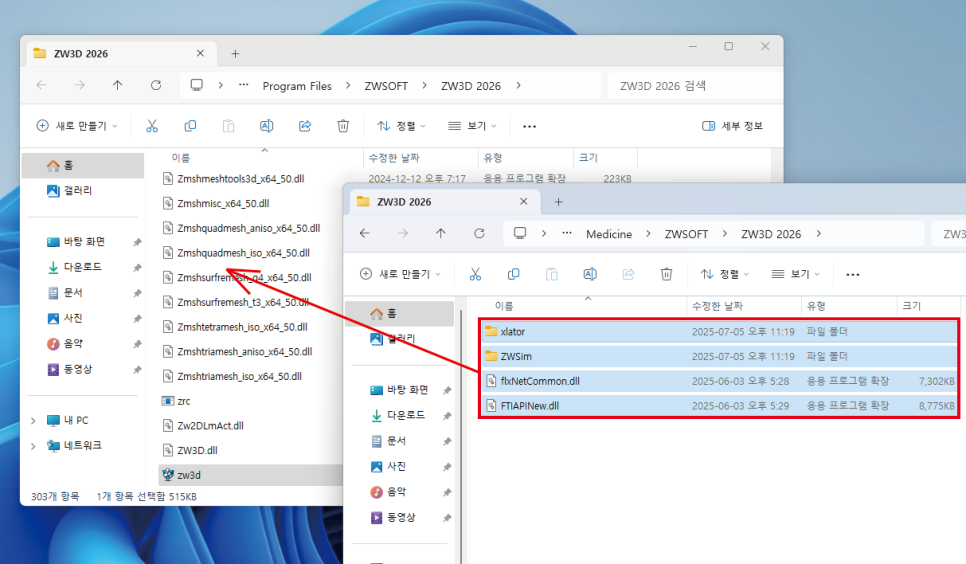The width and height of the screenshot is (966, 564).
Task: Open 새로 만들기 dropdown in Medicine window
Action: pyautogui.click(x=400, y=274)
